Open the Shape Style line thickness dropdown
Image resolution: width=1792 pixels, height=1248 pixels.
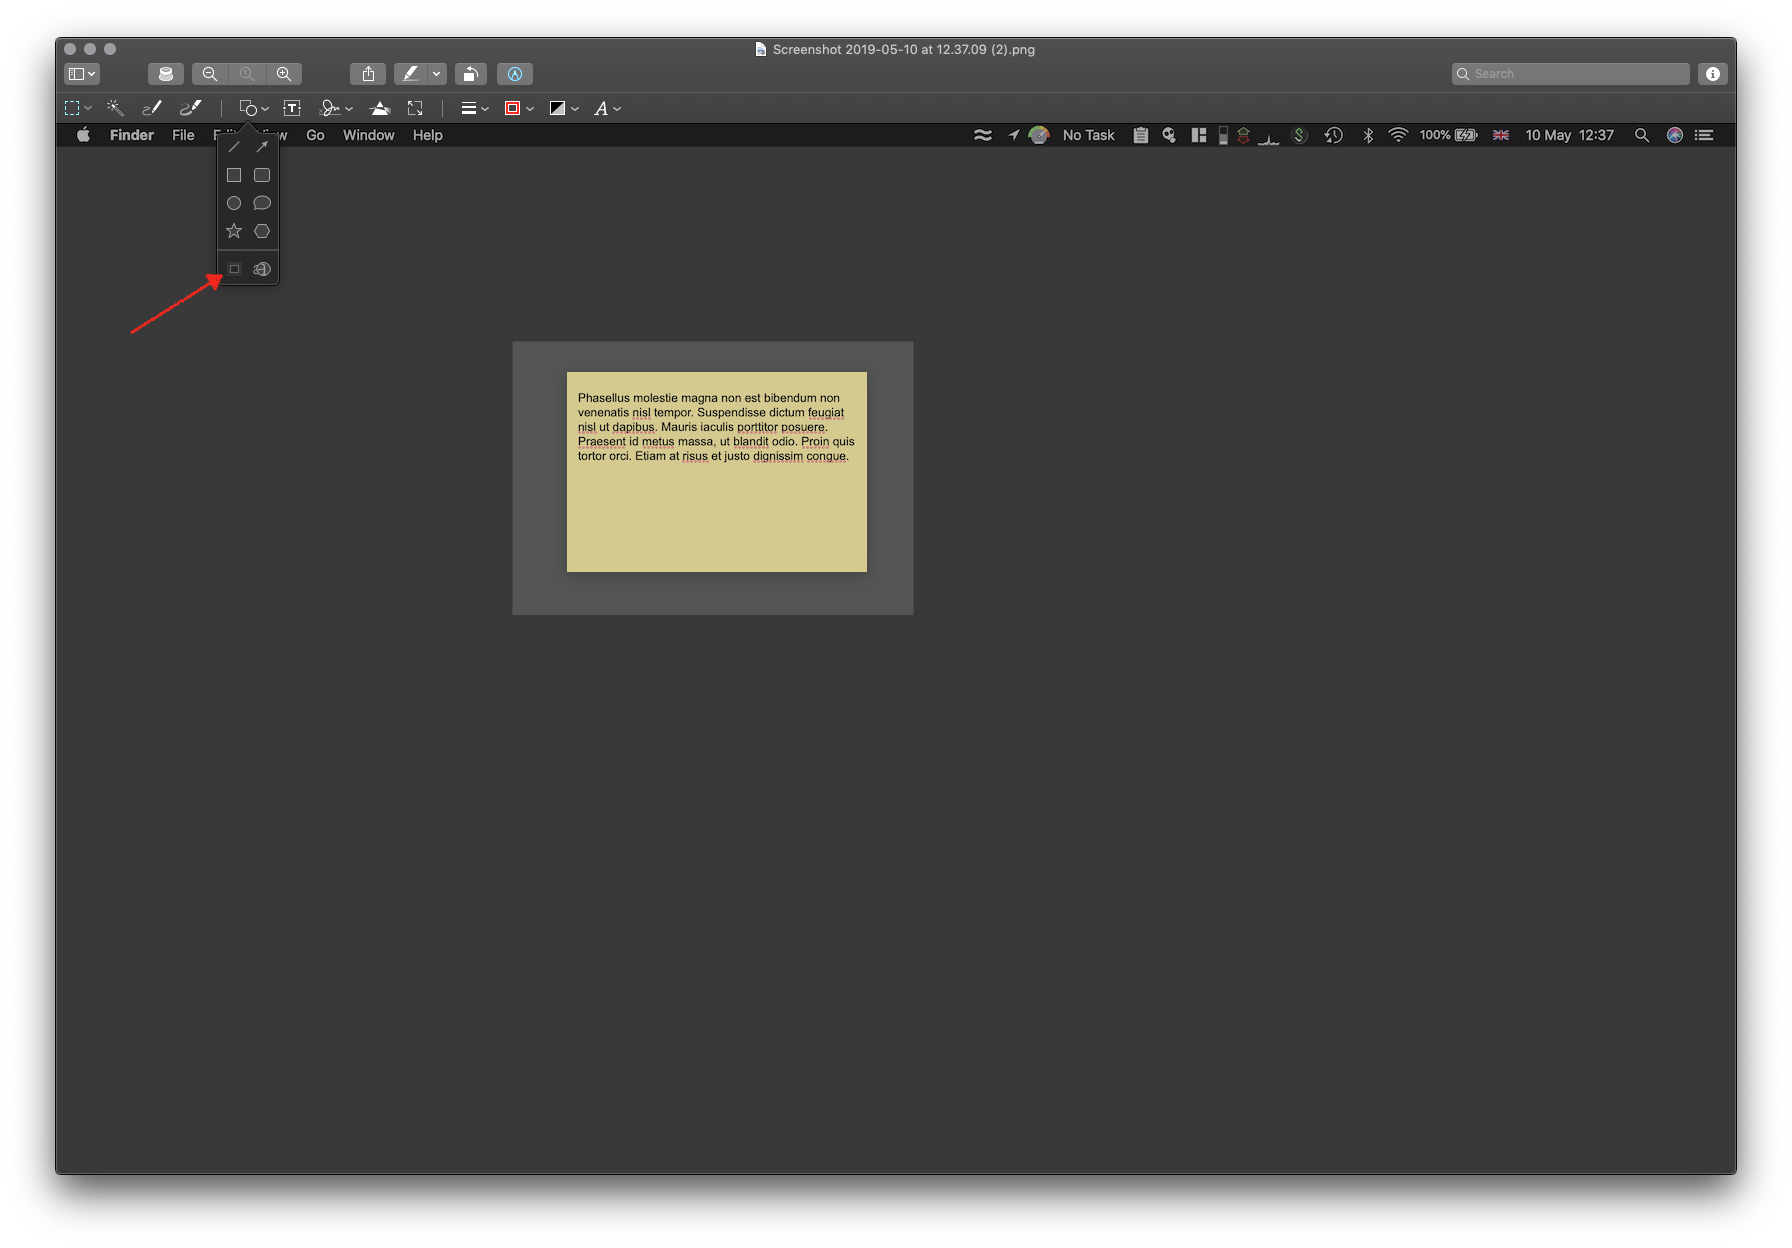[x=475, y=108]
